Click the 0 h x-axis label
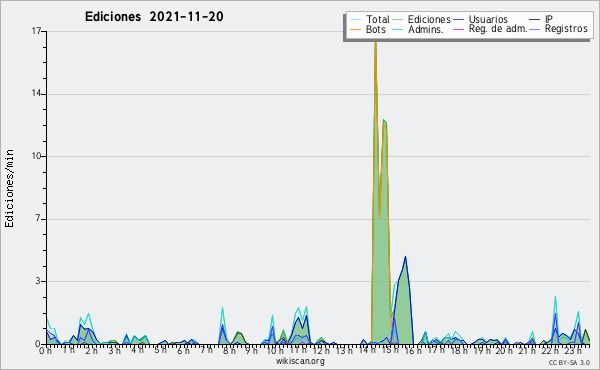 46,350
